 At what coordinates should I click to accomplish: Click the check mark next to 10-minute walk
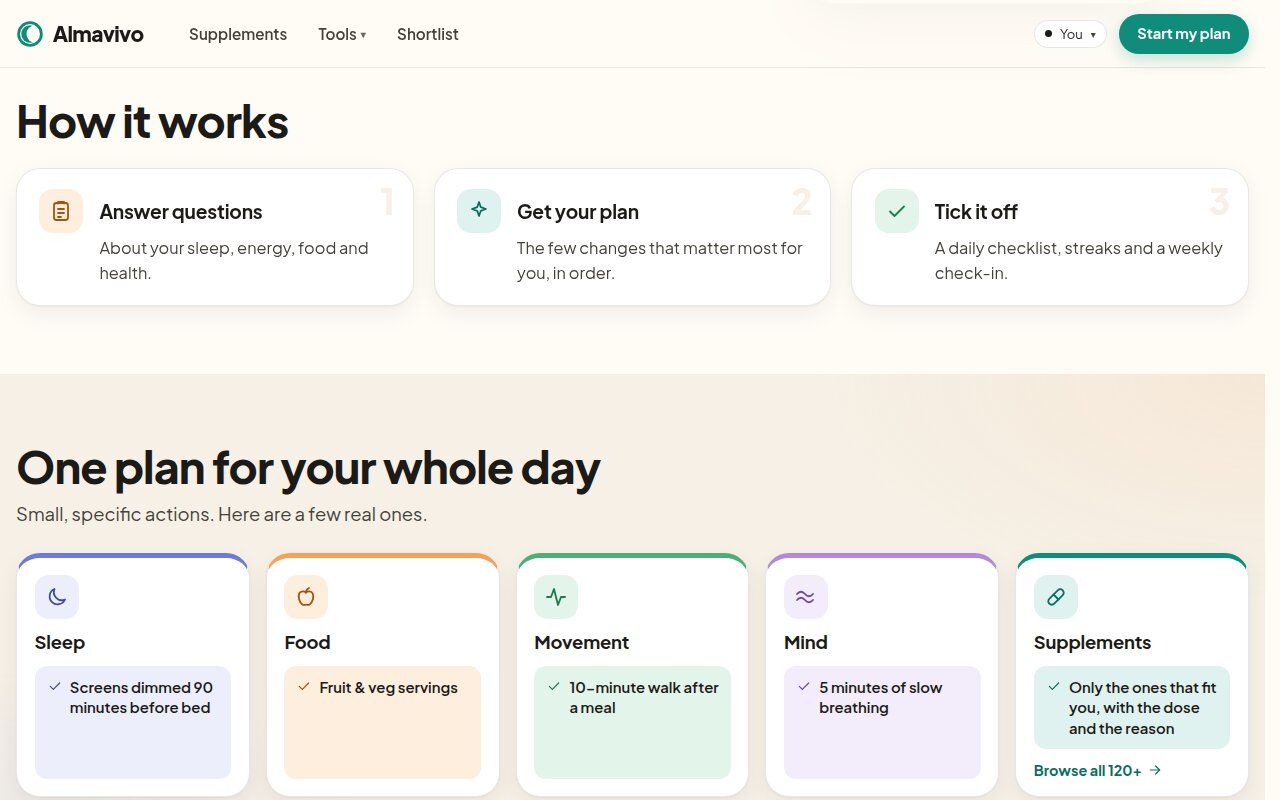(554, 687)
